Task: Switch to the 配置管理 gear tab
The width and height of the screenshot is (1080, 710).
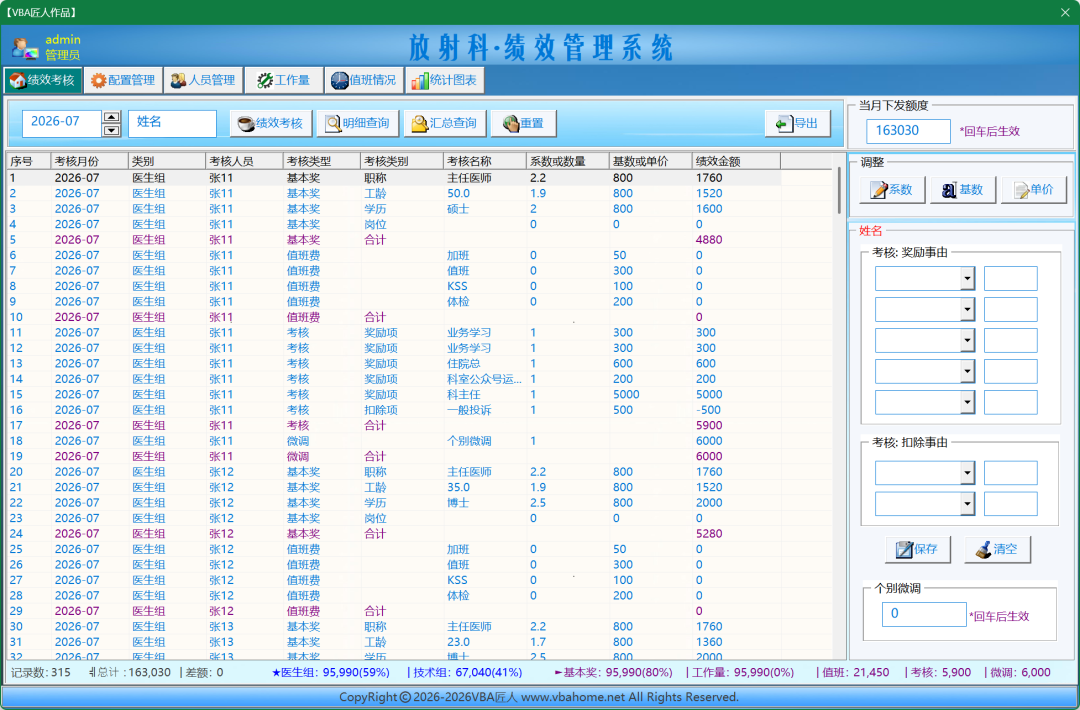Action: (x=123, y=81)
